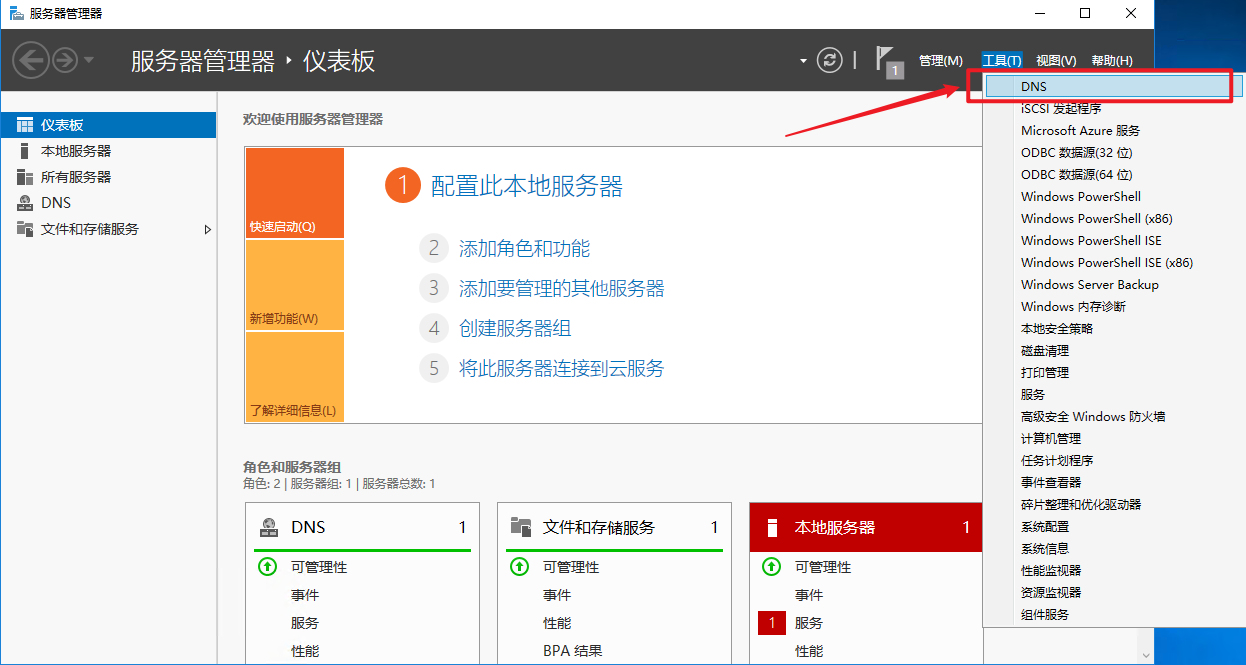Expand the 文件和存储服务 submenu arrow
1246x665 pixels.
(x=207, y=229)
